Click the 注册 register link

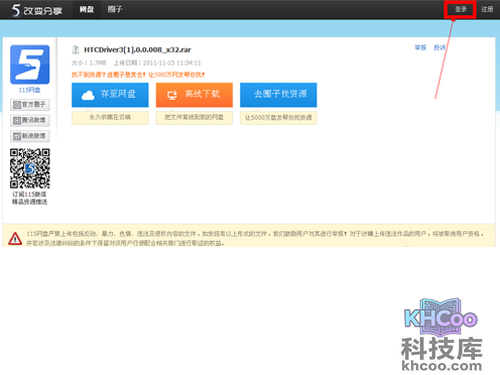point(487,9)
